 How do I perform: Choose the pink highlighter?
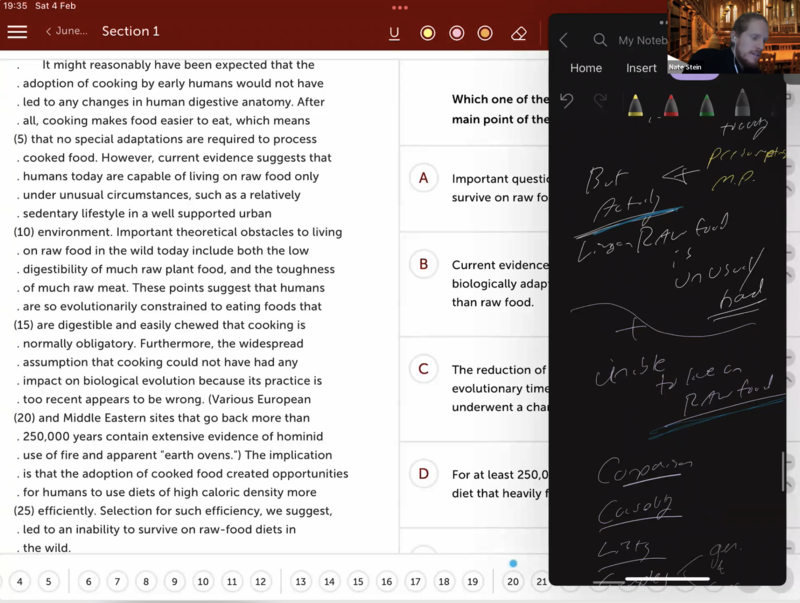[457, 33]
